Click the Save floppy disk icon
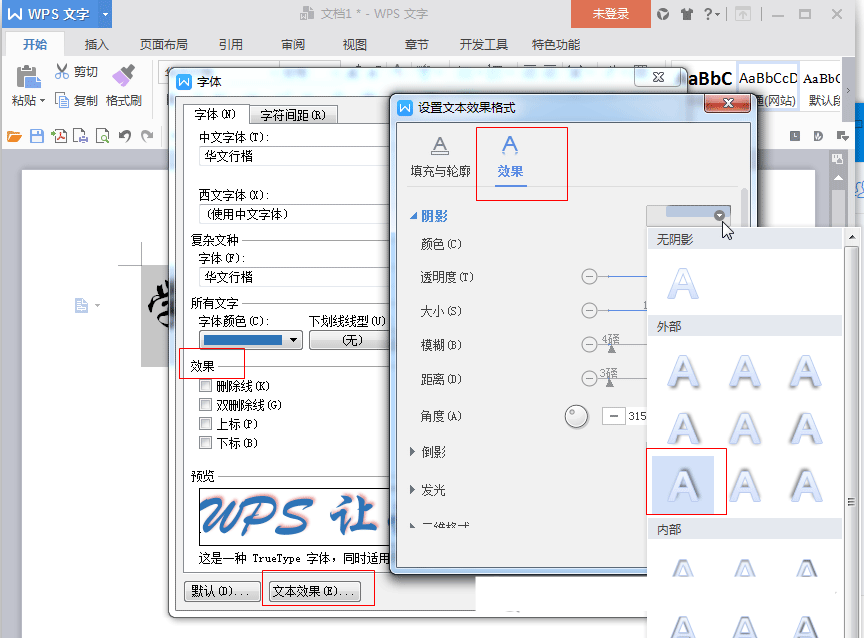The width and height of the screenshot is (864, 638). [x=37, y=136]
